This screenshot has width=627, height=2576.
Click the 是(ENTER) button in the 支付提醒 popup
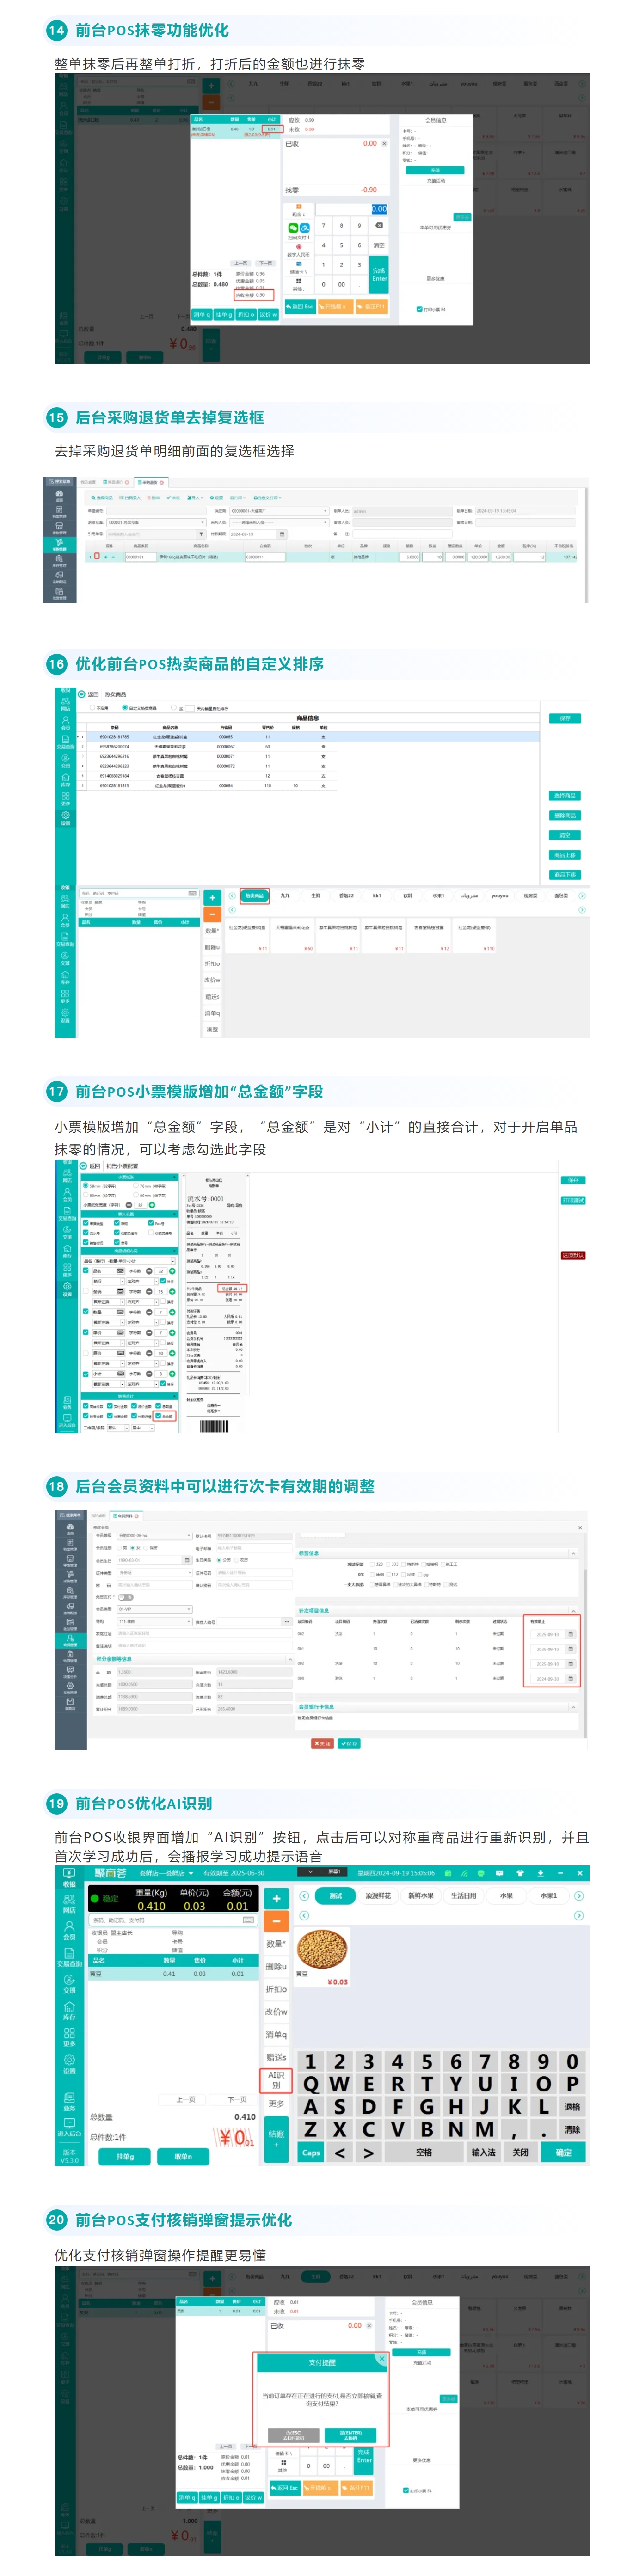pyautogui.click(x=350, y=2436)
